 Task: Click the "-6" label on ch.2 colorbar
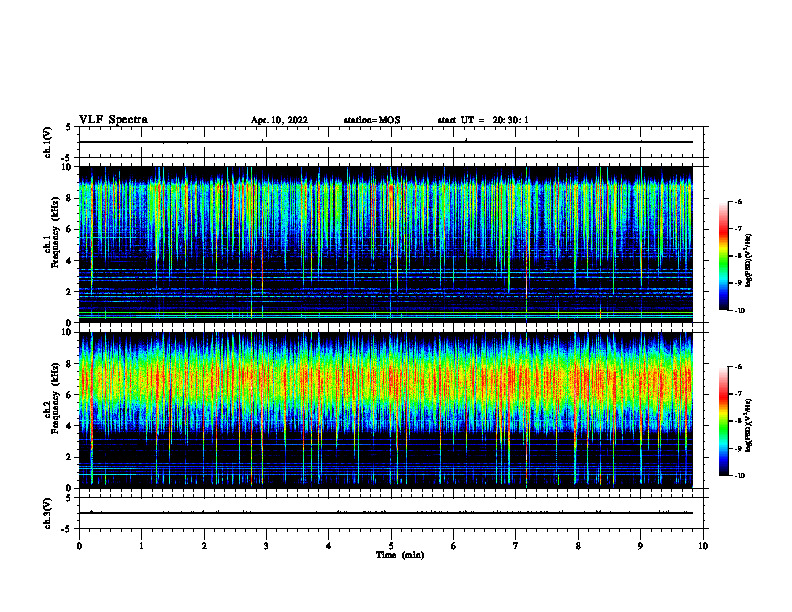coord(738,367)
